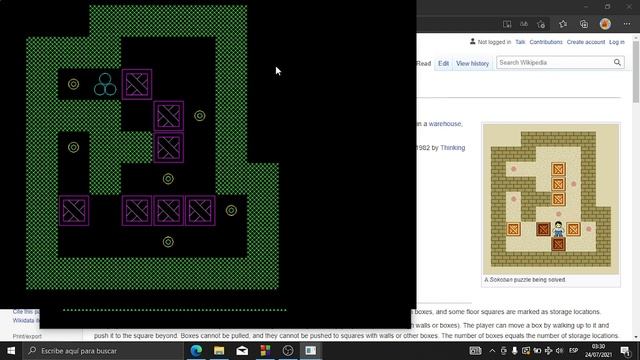The image size is (640, 360).
Task: Click the Not logged in user icon
Action: click(x=473, y=42)
